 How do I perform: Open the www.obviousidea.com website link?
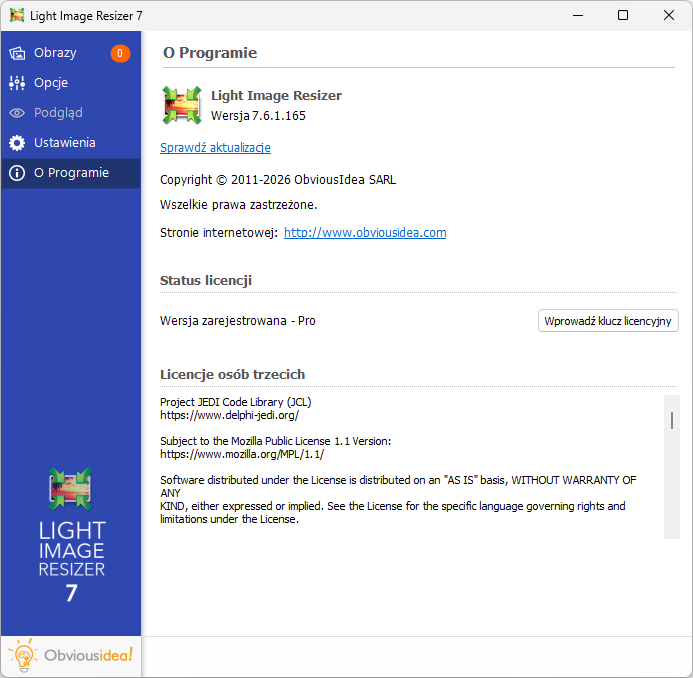(x=365, y=232)
